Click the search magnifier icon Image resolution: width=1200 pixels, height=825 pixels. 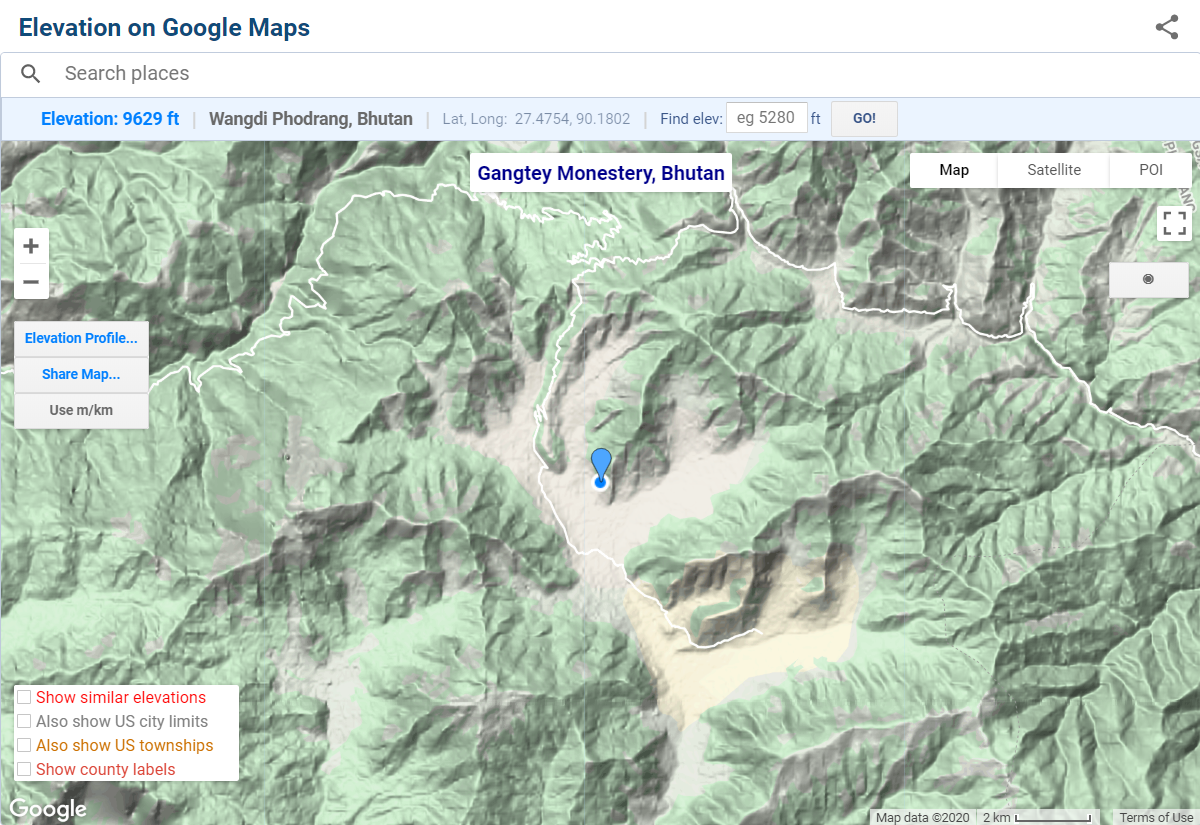(31, 73)
